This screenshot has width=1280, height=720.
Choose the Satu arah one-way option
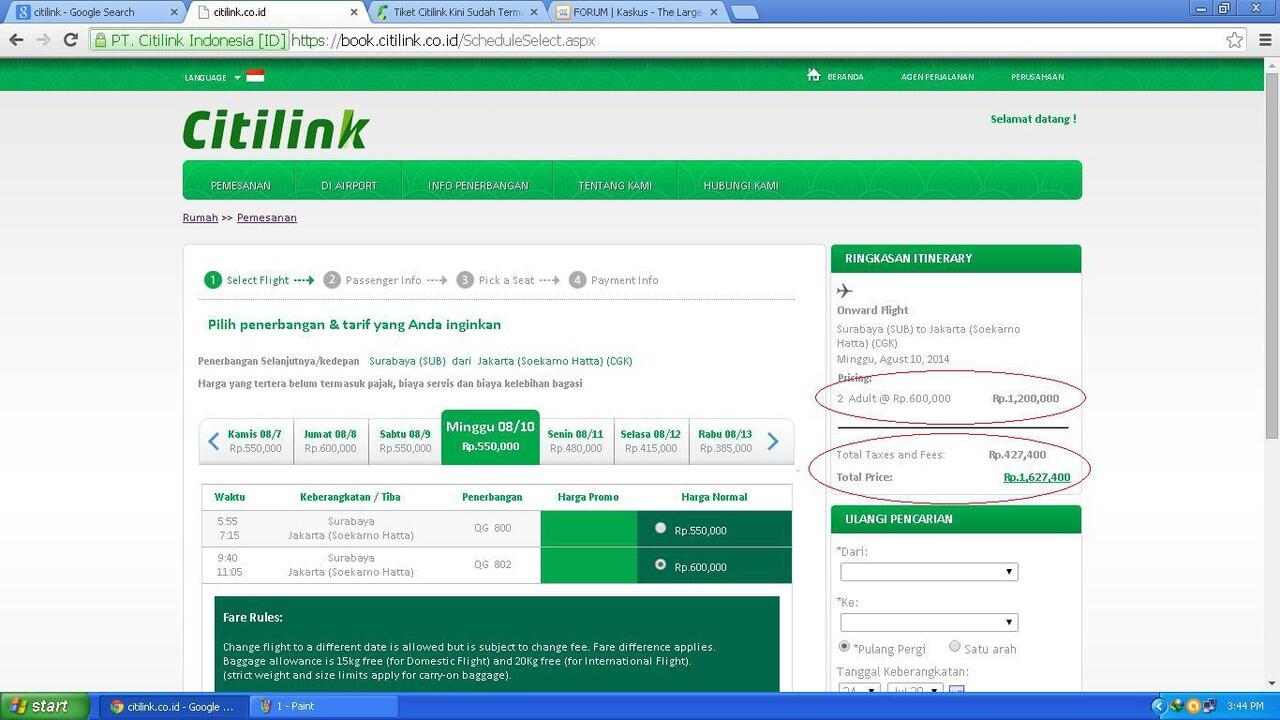[954, 647]
